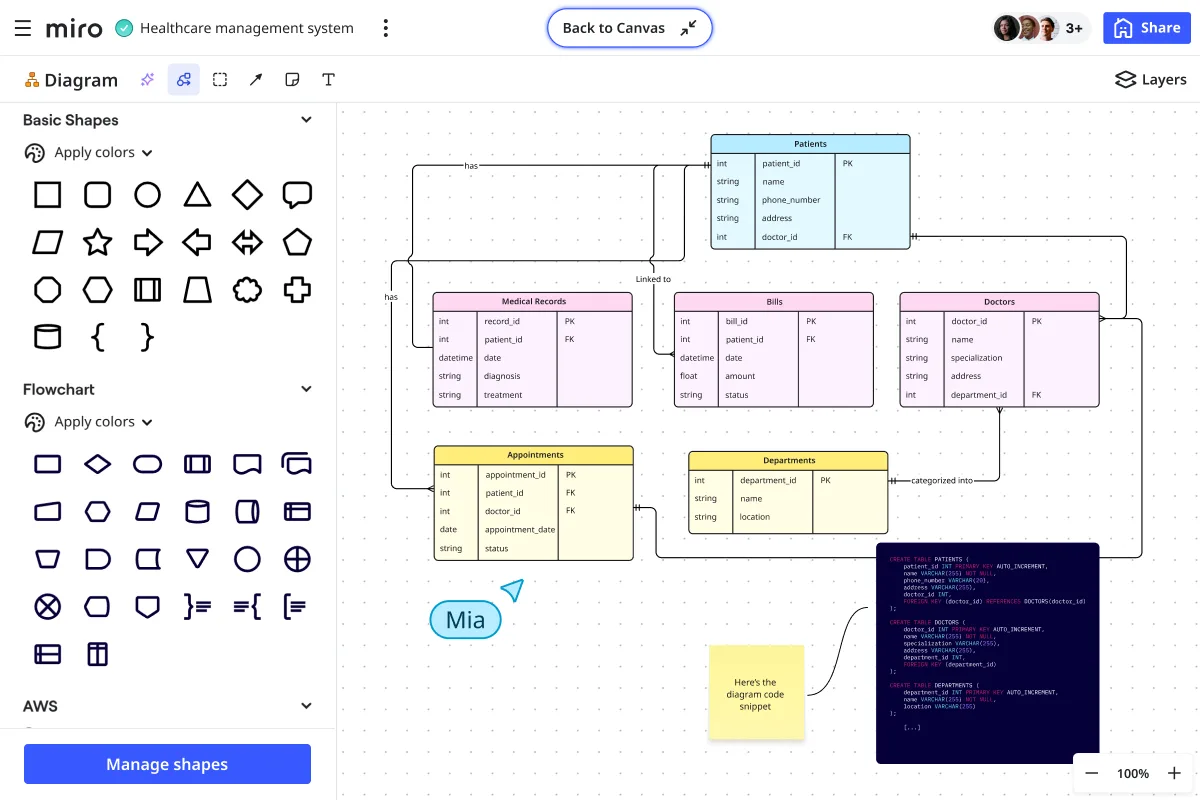Viewport: 1200px width, 800px height.
Task: Pick the sticky note tool
Action: tap(292, 80)
